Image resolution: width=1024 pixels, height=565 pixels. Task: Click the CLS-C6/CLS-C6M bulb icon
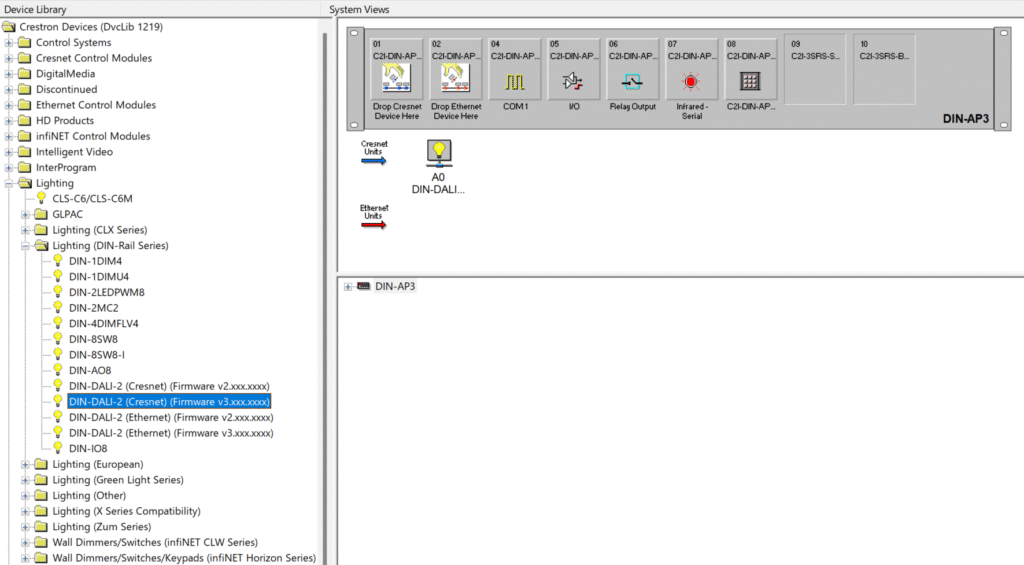click(x=41, y=198)
